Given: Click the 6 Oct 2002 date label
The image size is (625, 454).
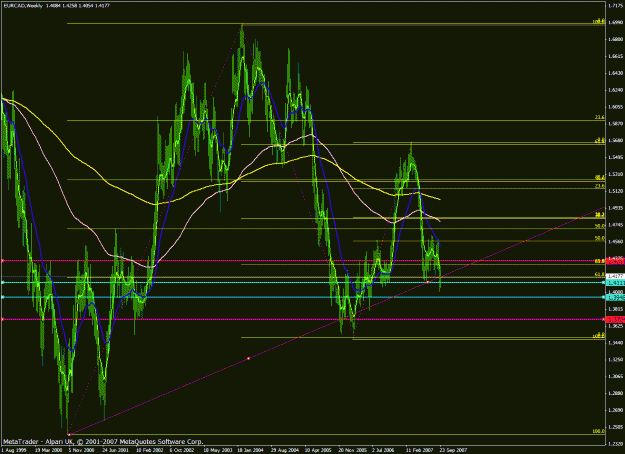Looking at the screenshot, I should (182, 450).
